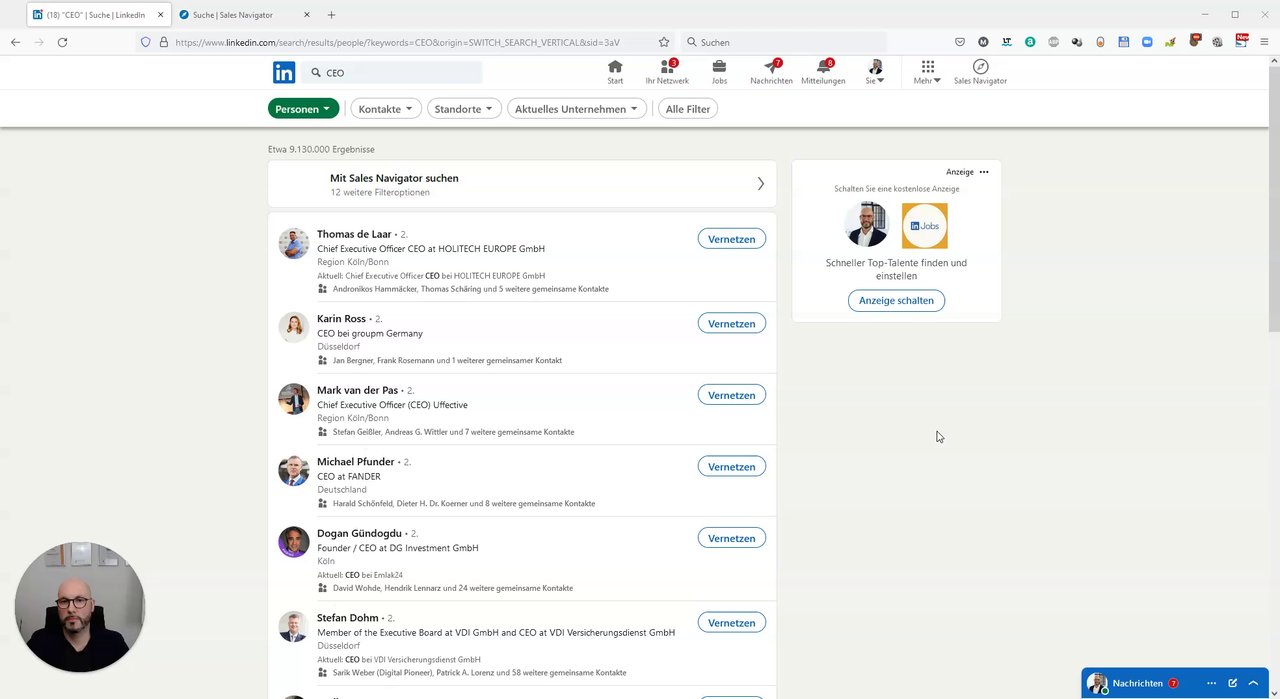The width and height of the screenshot is (1280, 699).
Task: Open Mit Sales Navigator suchen chevron
Action: [x=760, y=184]
